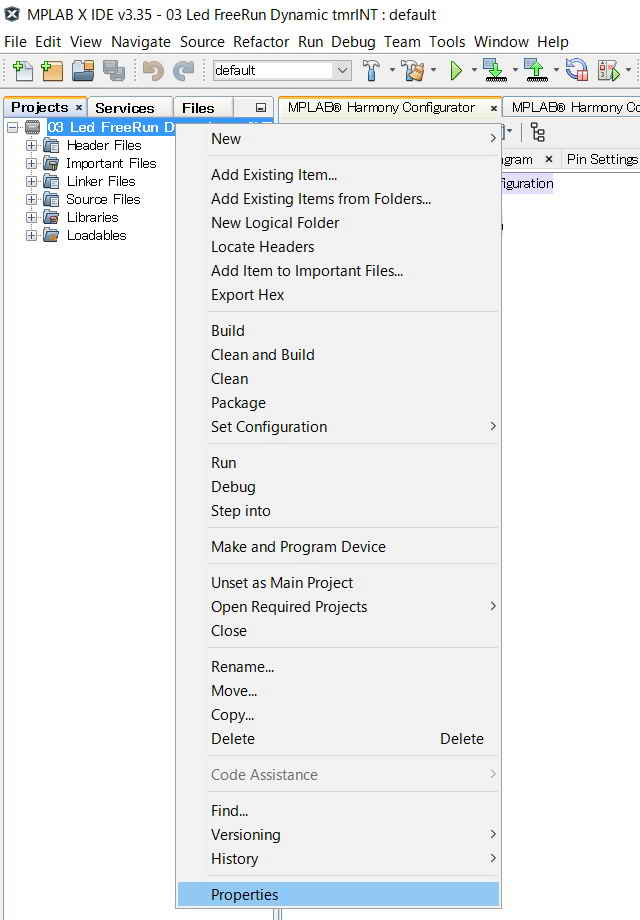This screenshot has width=640, height=920.
Task: Click the Build Project hammer icon
Action: click(371, 71)
